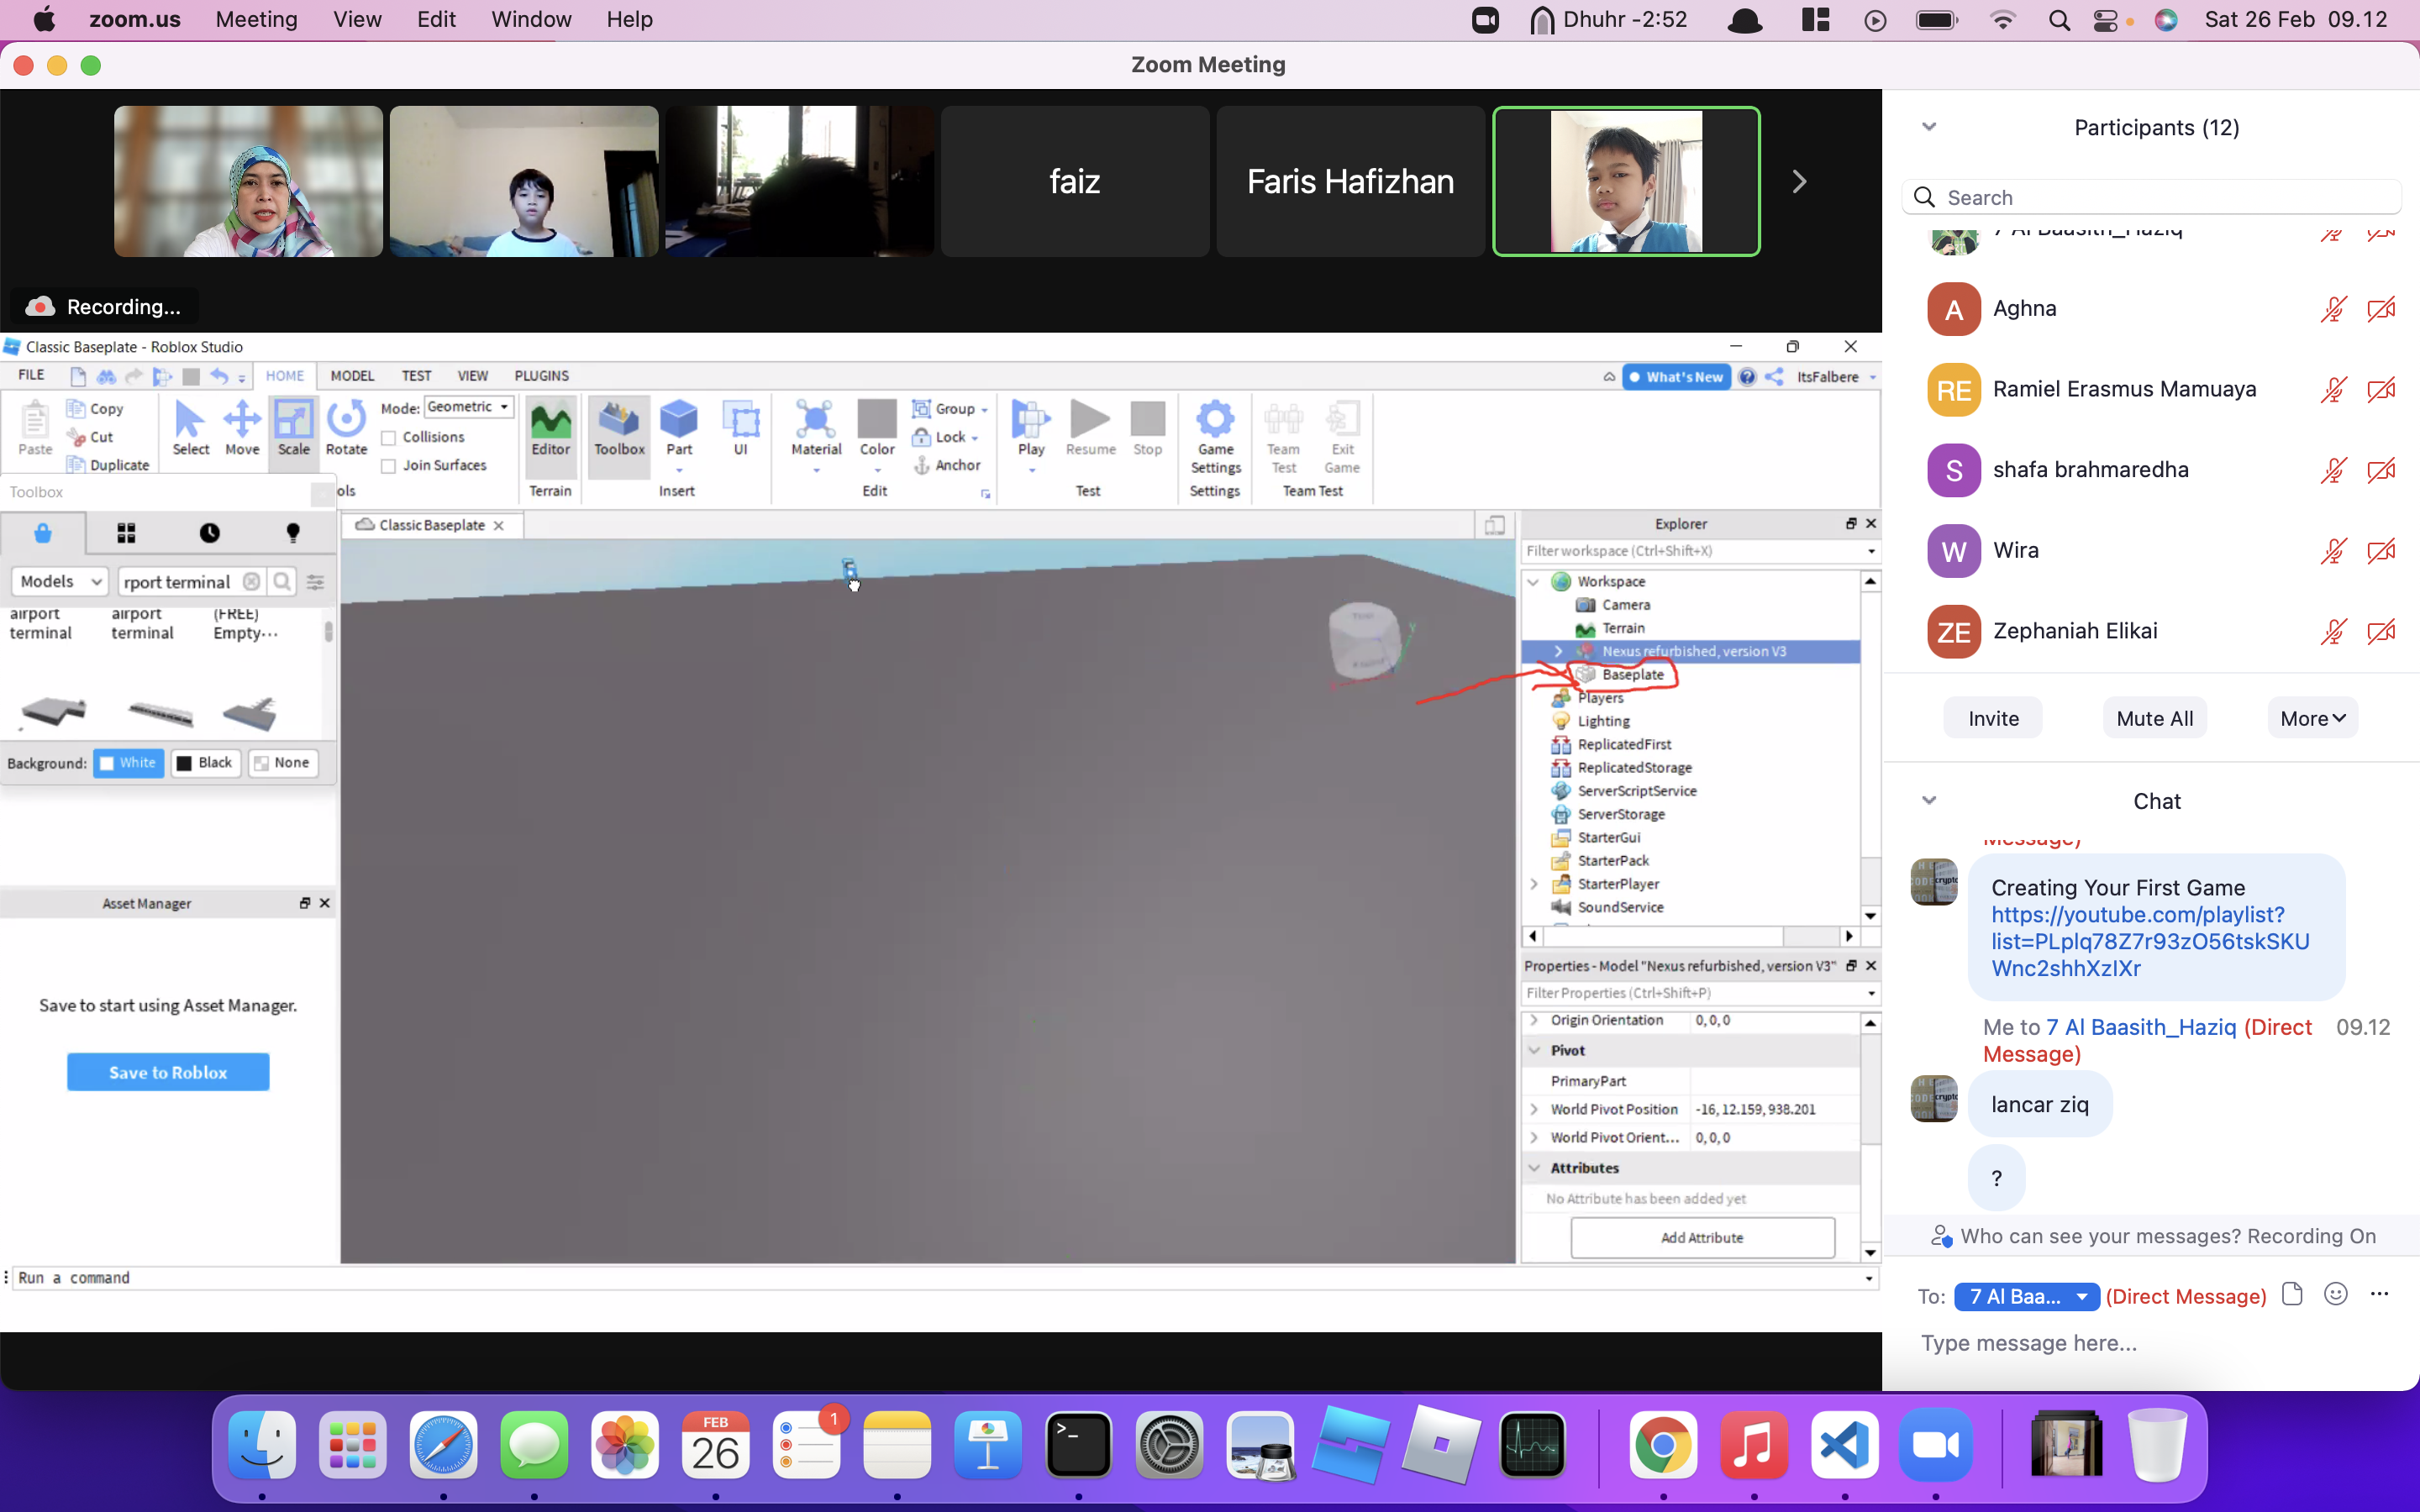Click the emoji icon in Zoom chat
Viewport: 2420px width, 1512px height.
(x=2335, y=1294)
